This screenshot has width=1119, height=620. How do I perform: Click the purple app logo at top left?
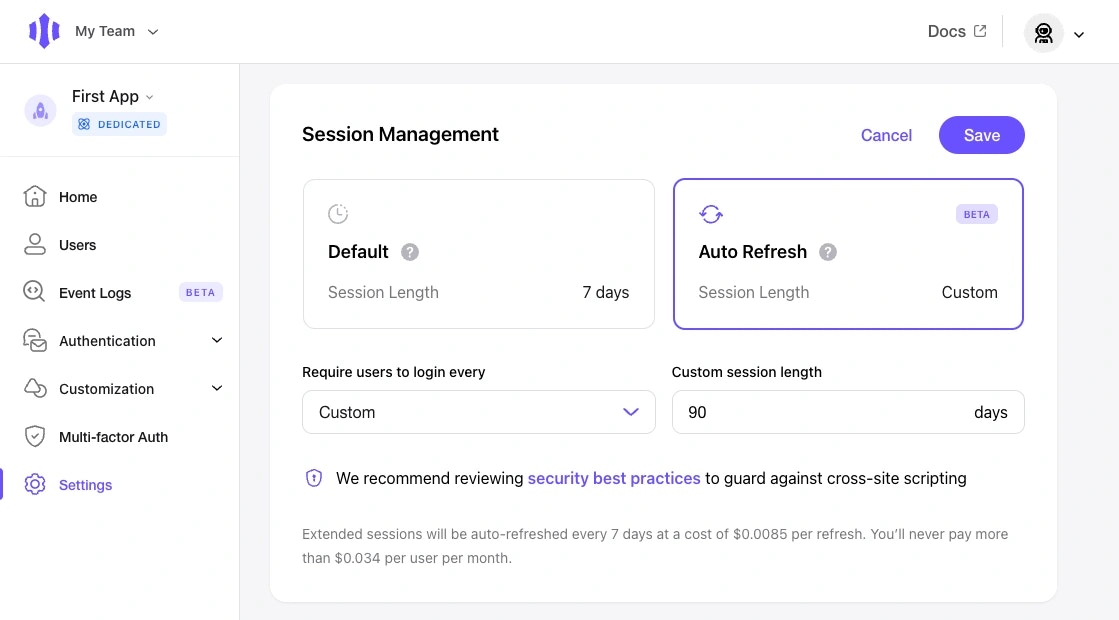[x=44, y=31]
